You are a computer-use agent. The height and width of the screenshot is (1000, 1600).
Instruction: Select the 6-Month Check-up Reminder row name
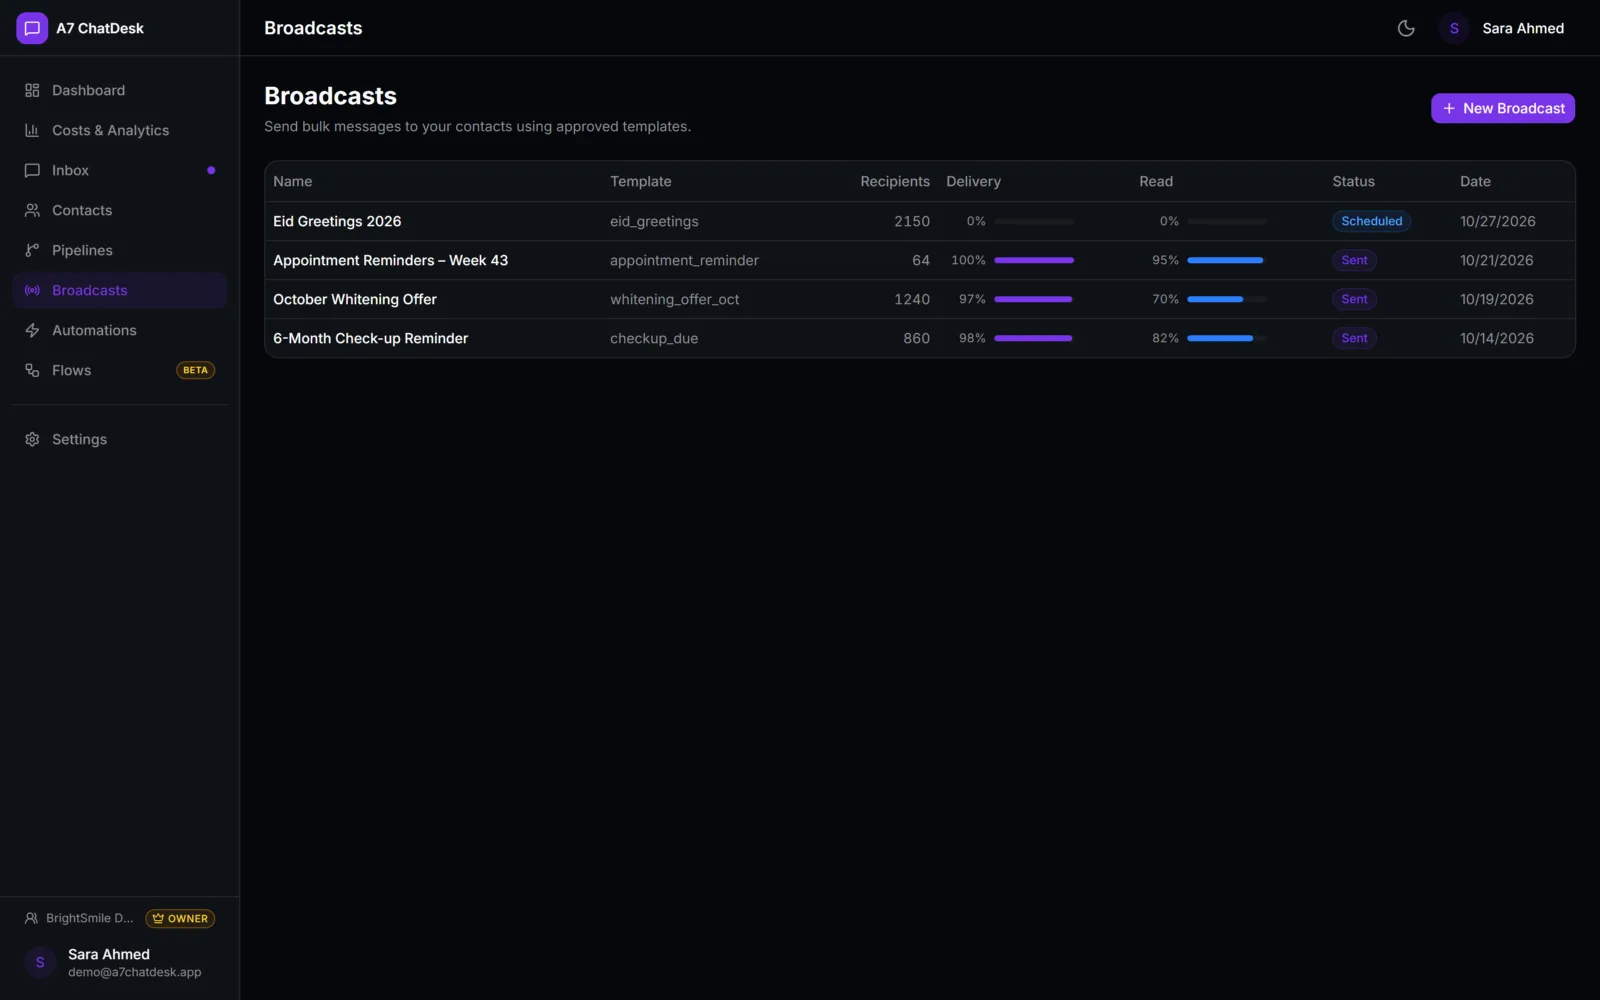coord(370,338)
